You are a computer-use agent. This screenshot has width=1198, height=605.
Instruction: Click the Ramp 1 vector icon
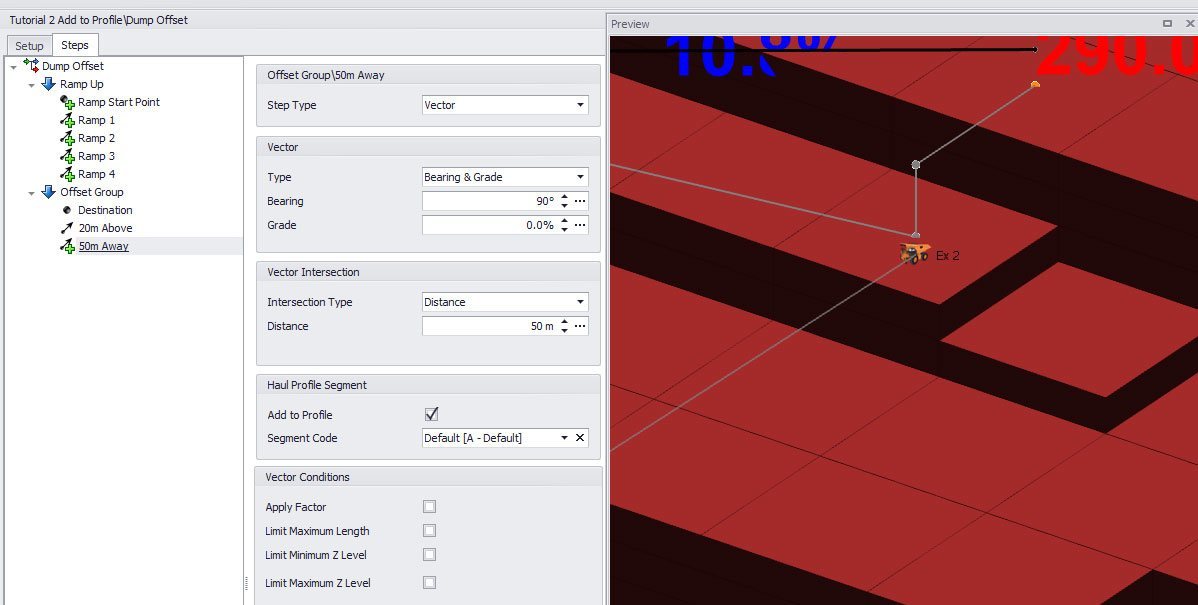(x=67, y=120)
